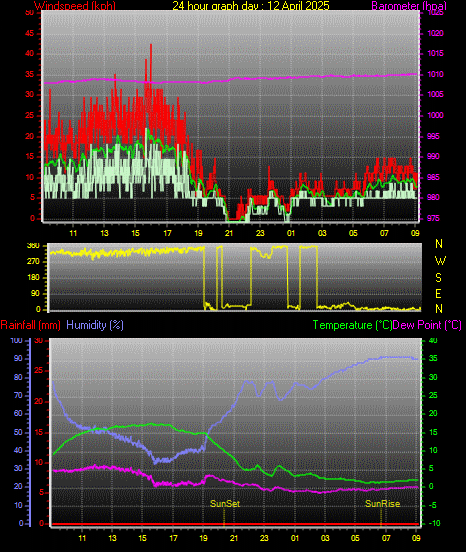Click the 'E' compass direction label

[x=439, y=294]
